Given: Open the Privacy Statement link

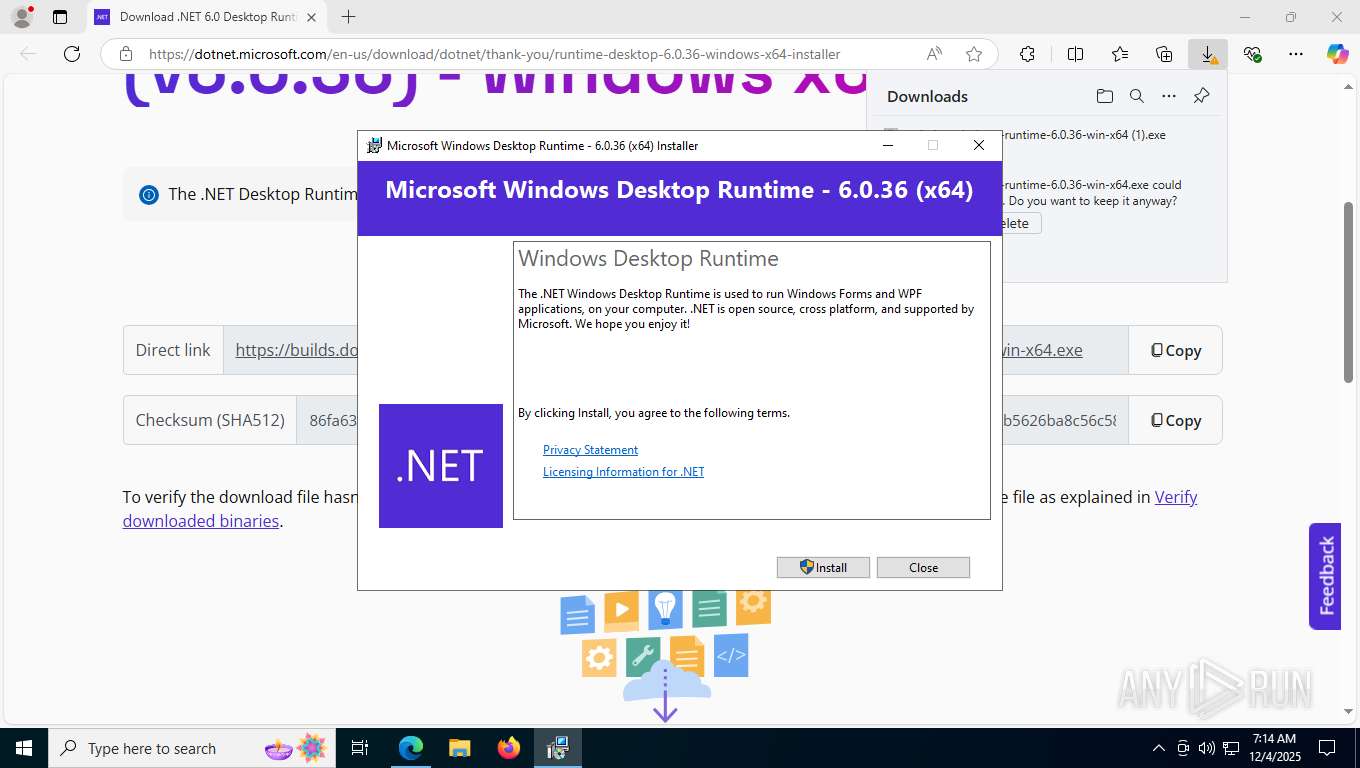Looking at the screenshot, I should pos(590,450).
